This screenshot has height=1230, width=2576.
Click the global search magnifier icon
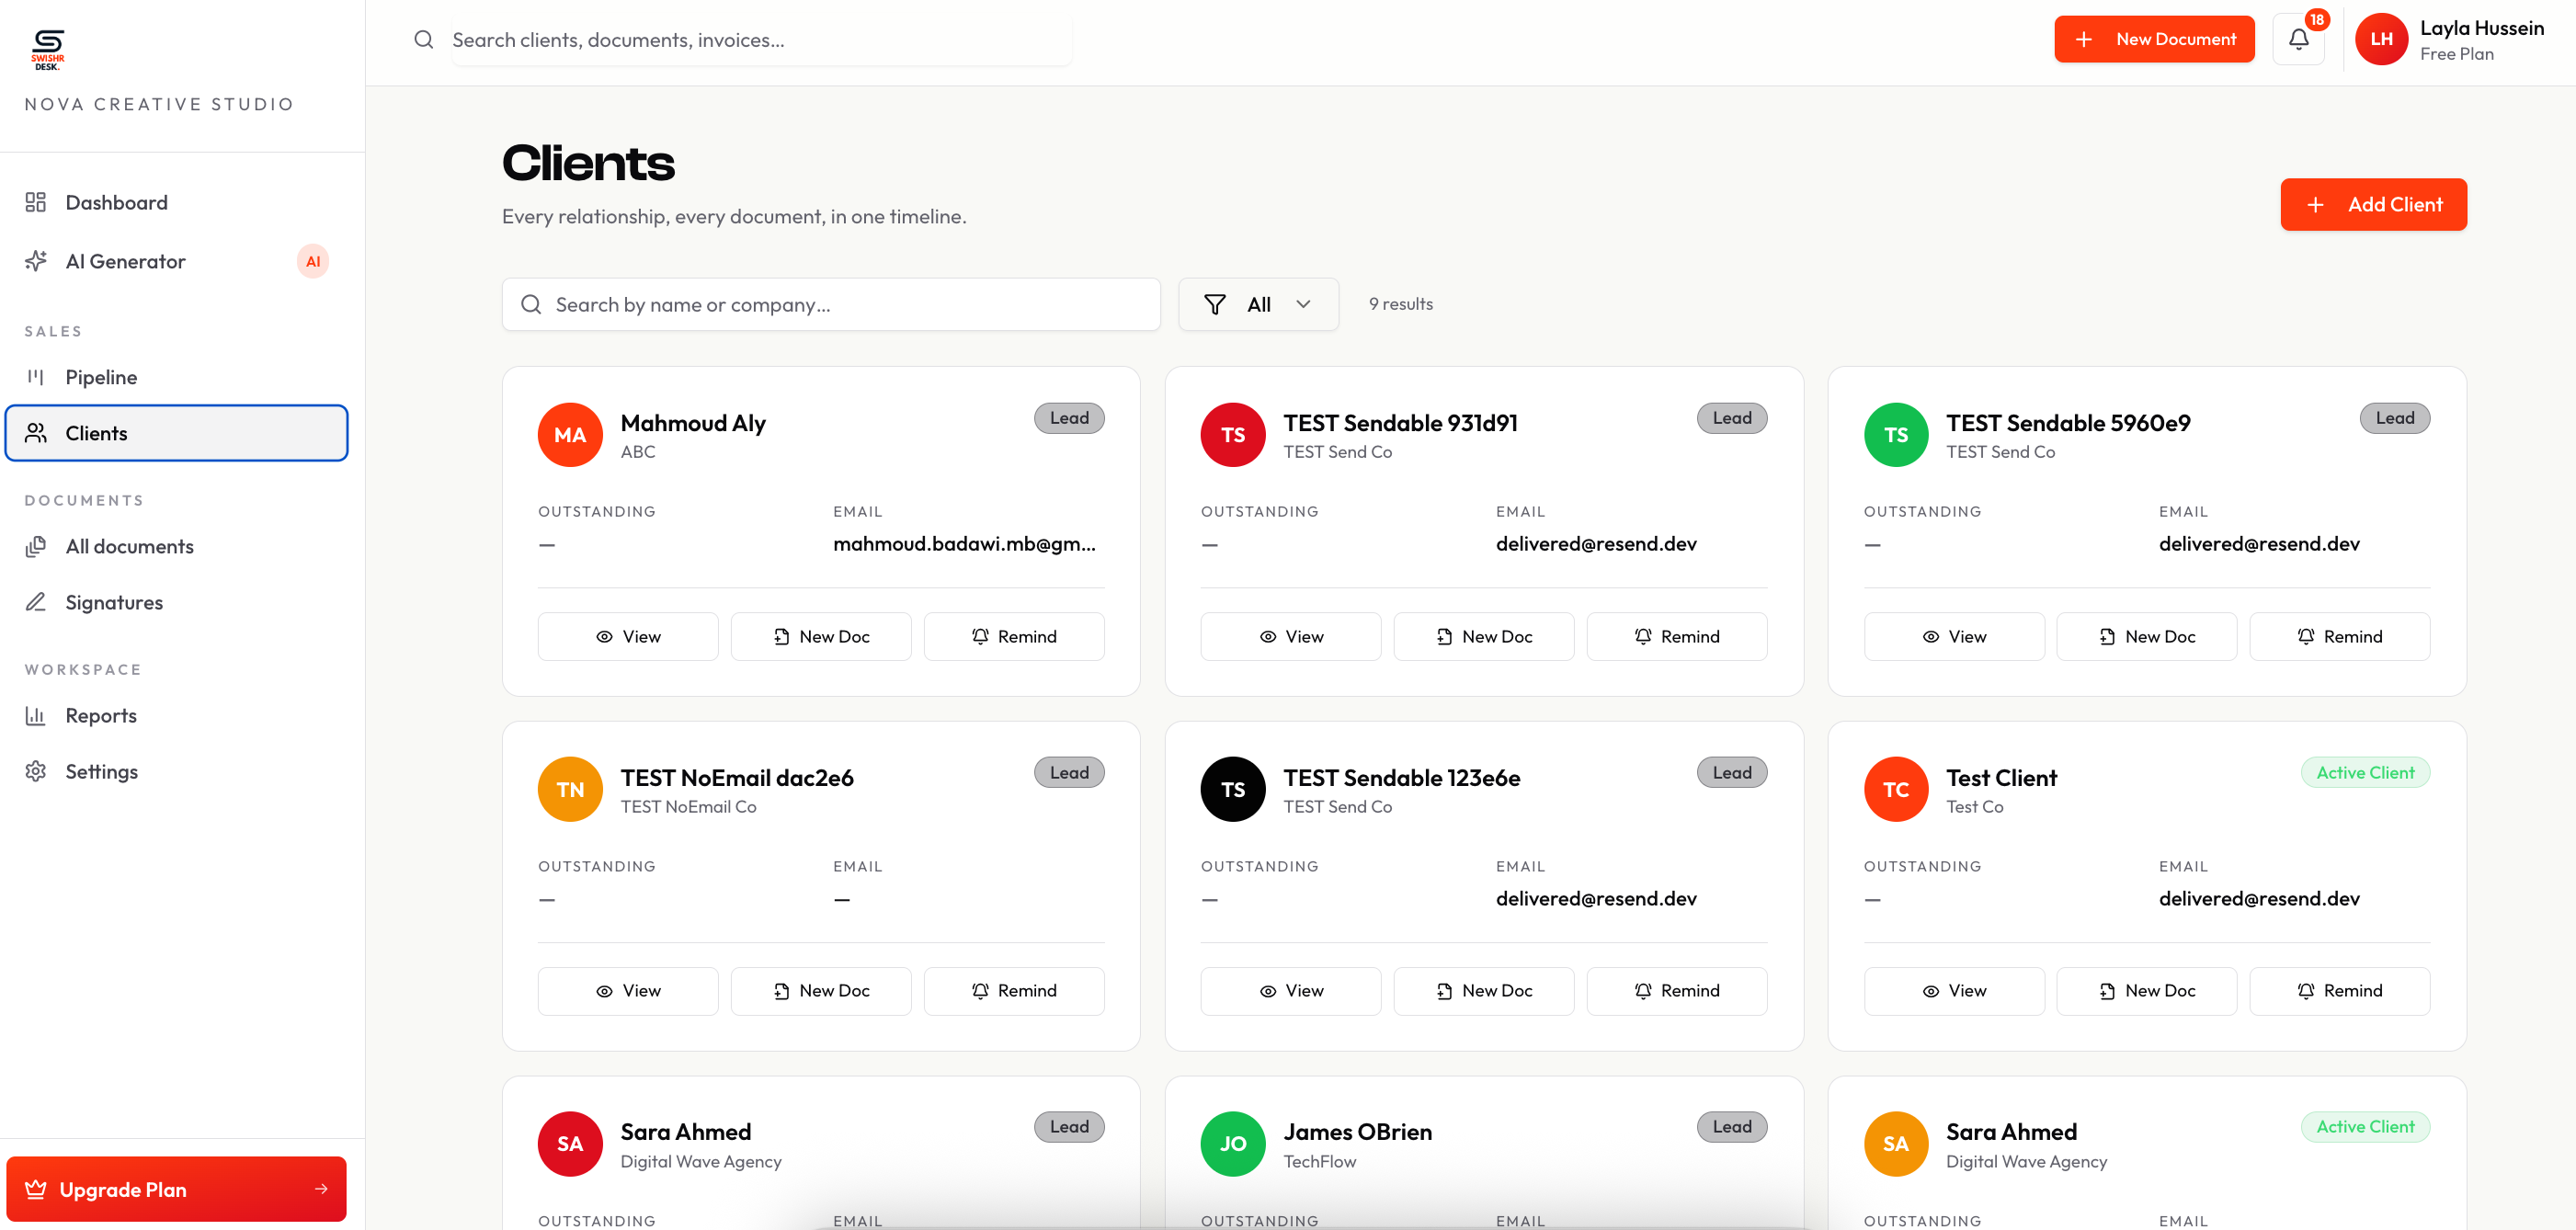tap(424, 39)
